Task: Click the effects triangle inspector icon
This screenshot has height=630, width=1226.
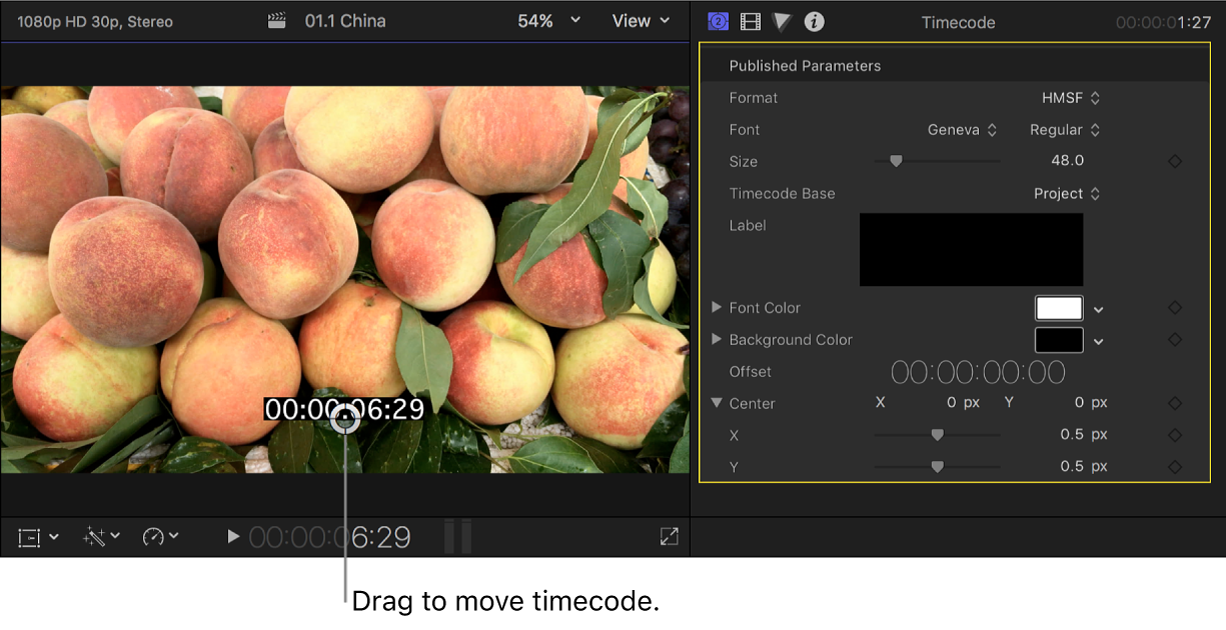Action: click(x=781, y=21)
